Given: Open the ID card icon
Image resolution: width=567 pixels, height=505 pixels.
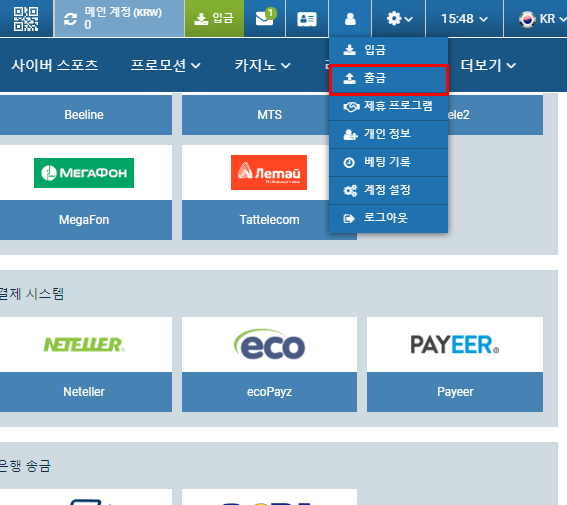Looking at the screenshot, I should tap(307, 19).
